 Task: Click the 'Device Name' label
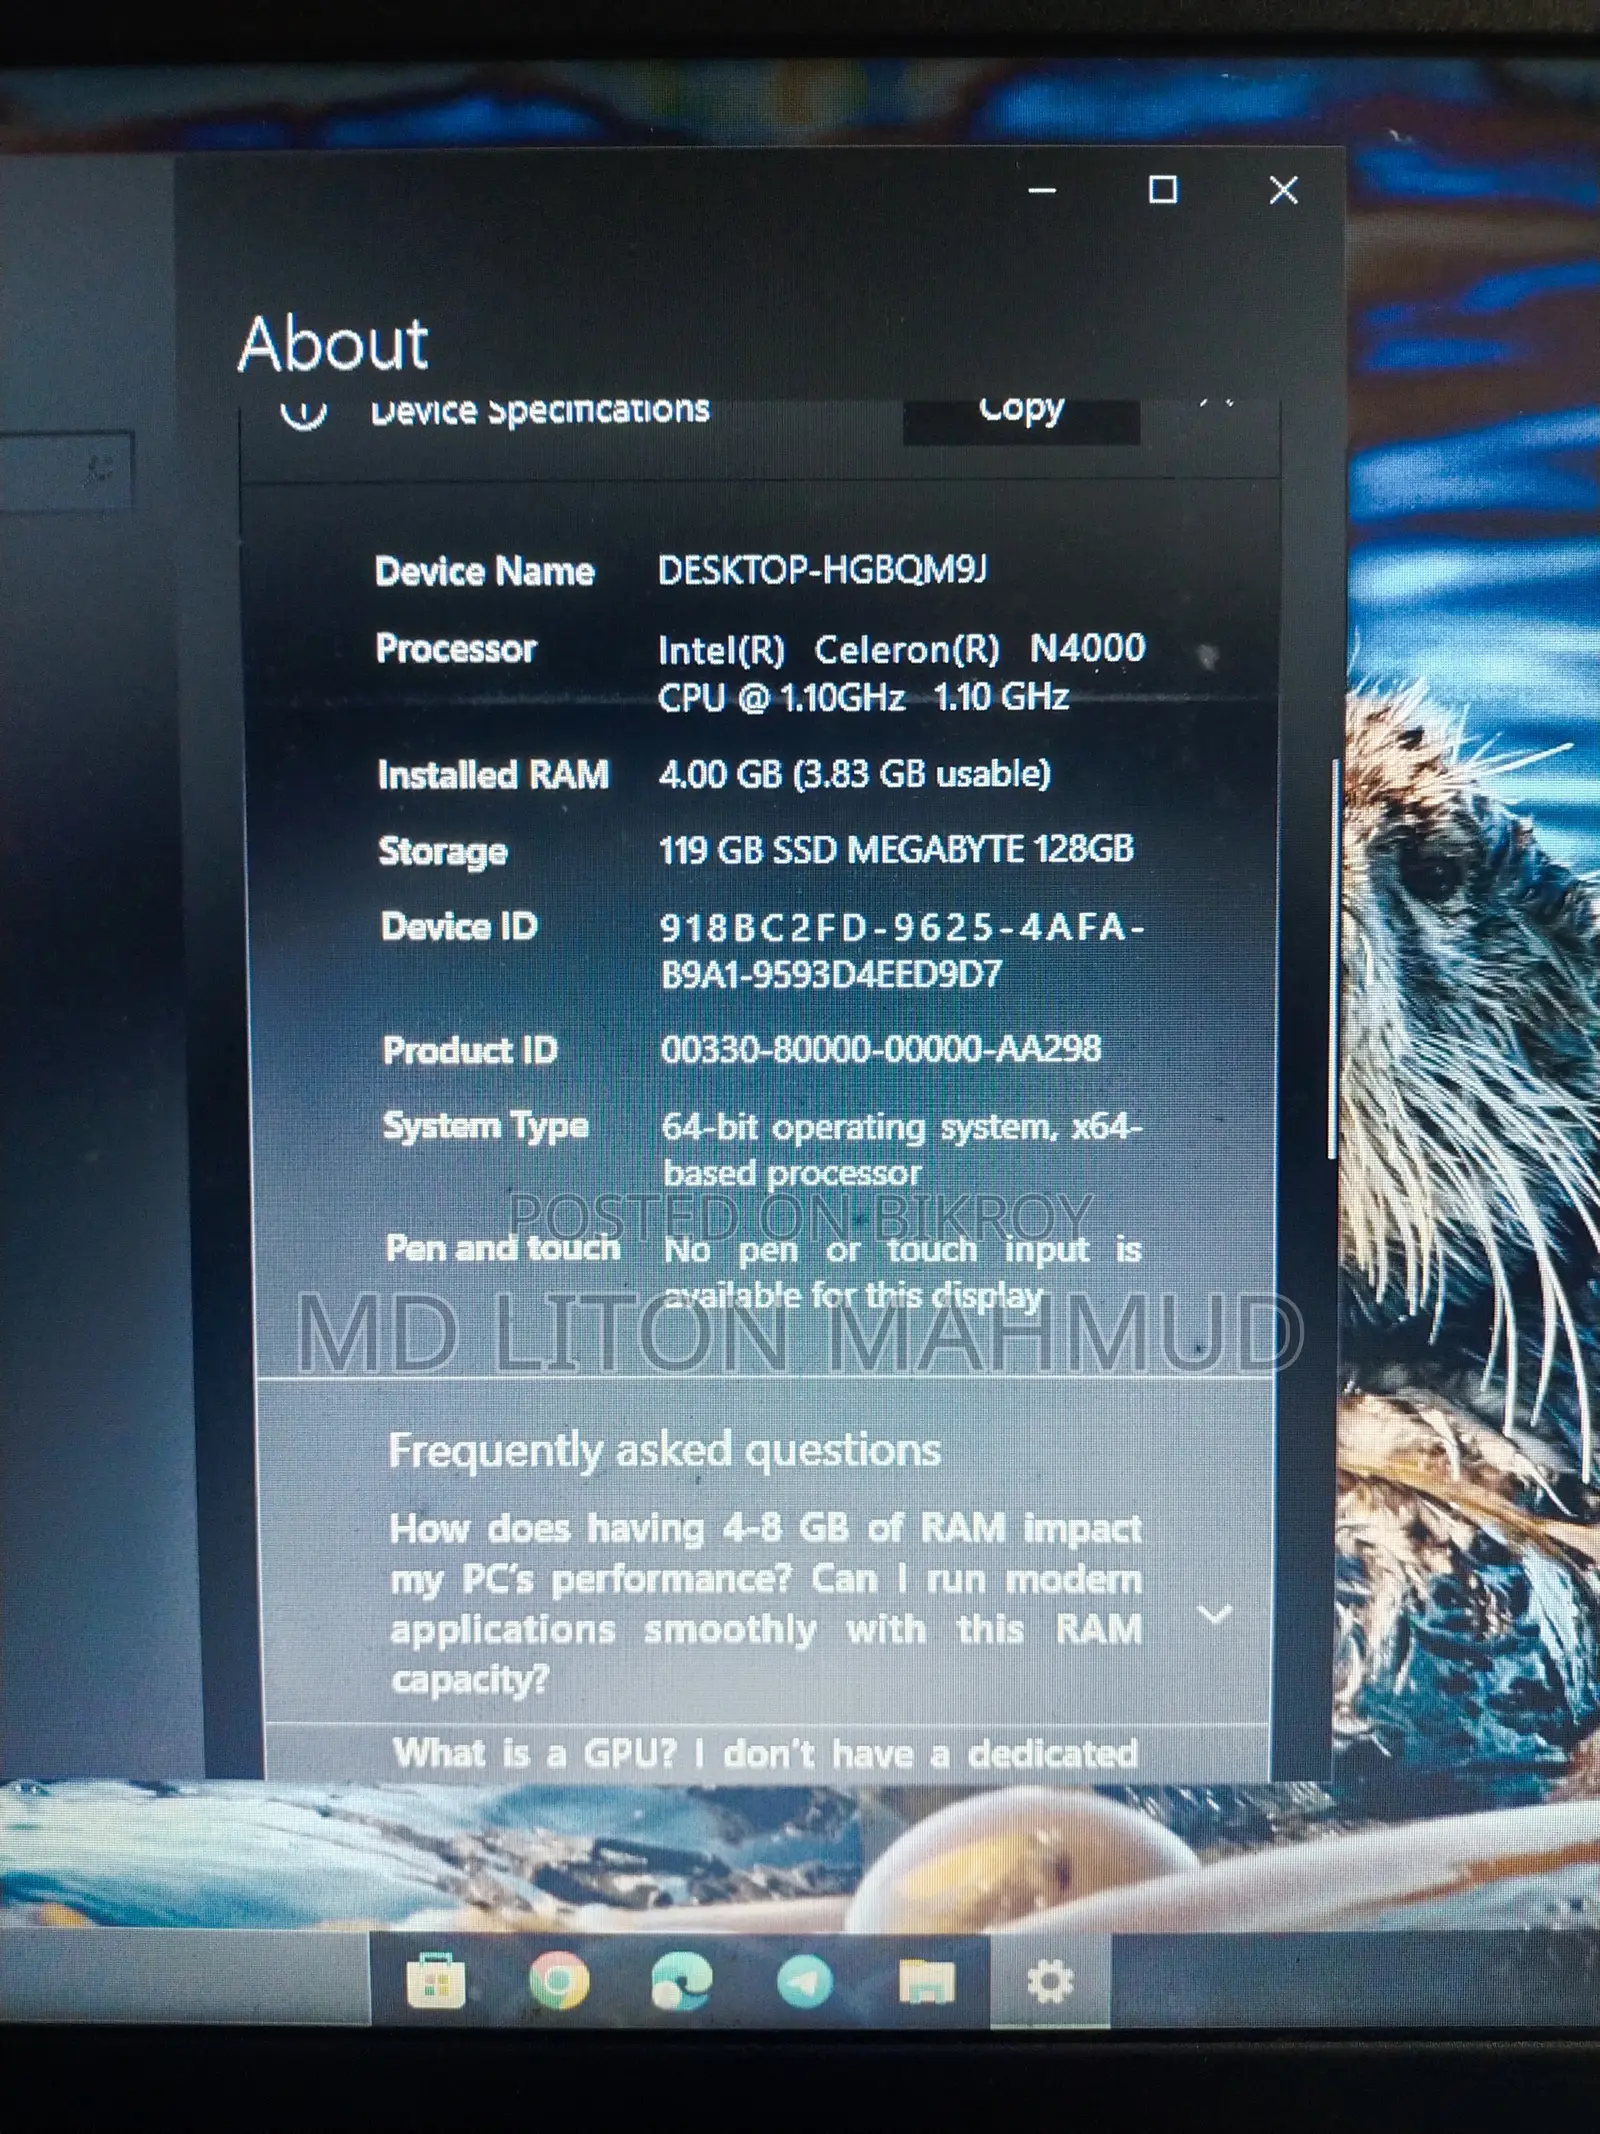pyautogui.click(x=484, y=572)
